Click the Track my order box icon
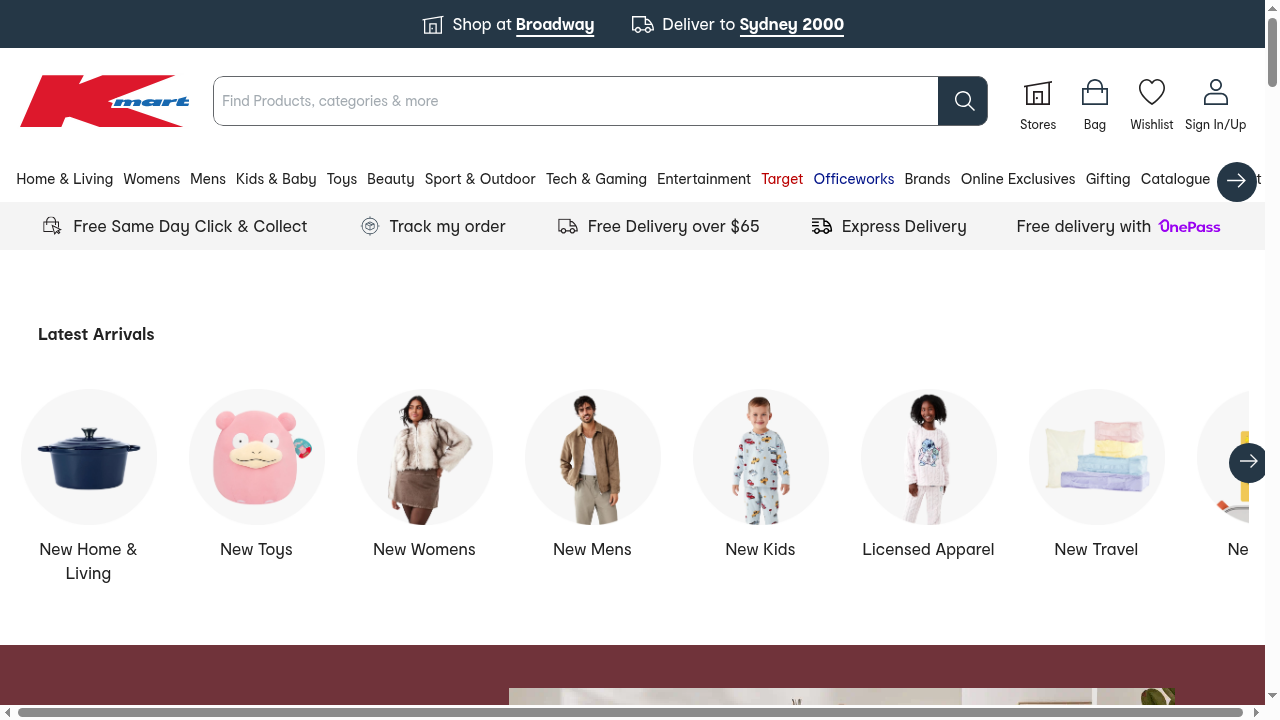Screen dimensions: 1280x720 (x=370, y=226)
